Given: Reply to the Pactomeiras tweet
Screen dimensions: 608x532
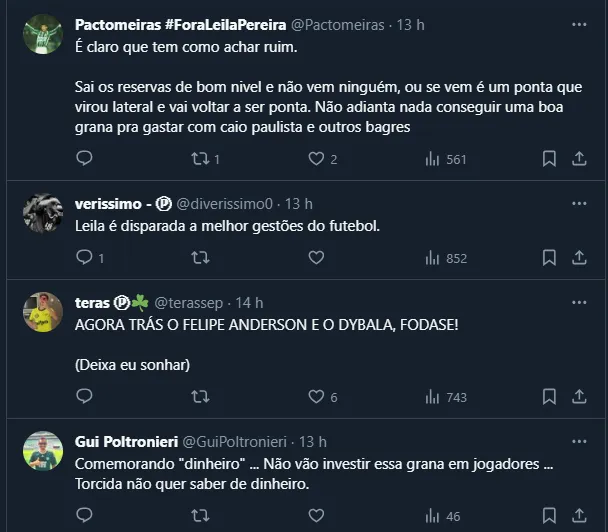Looking at the screenshot, I should [x=84, y=158].
